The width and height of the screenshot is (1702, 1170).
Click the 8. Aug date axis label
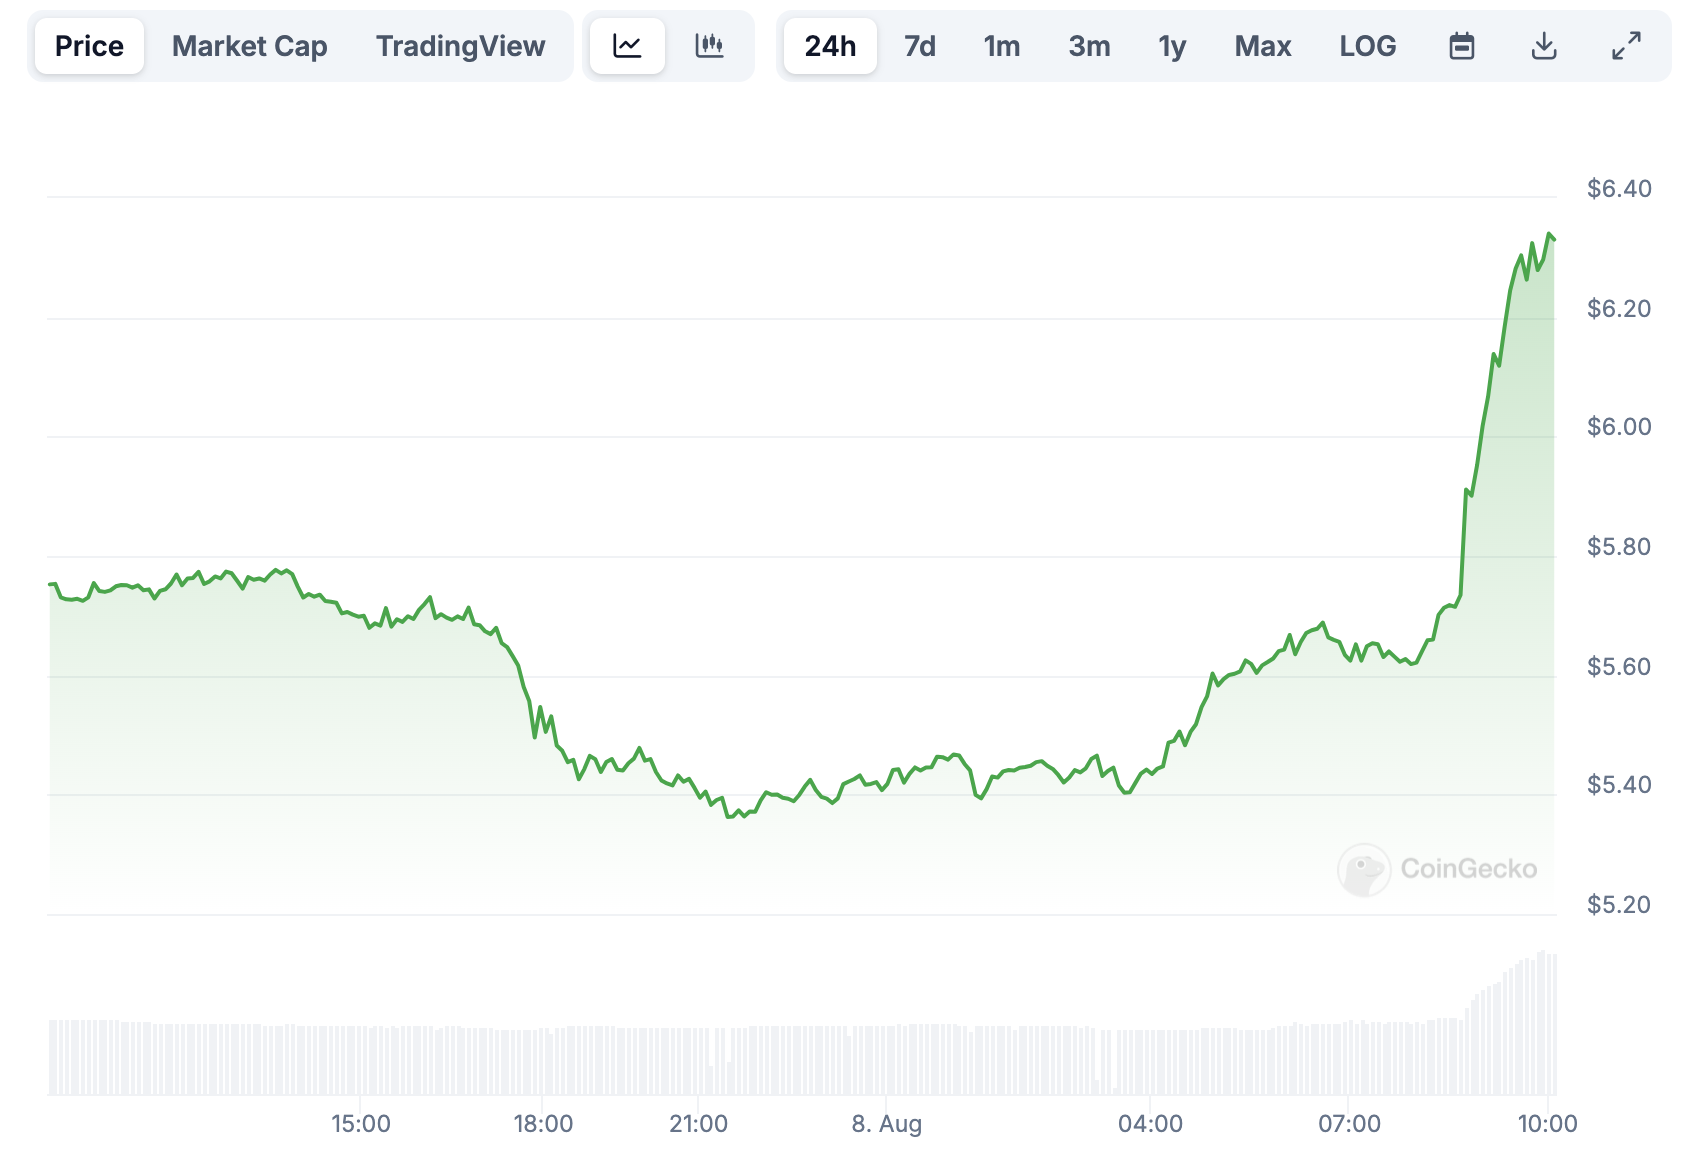click(886, 1124)
